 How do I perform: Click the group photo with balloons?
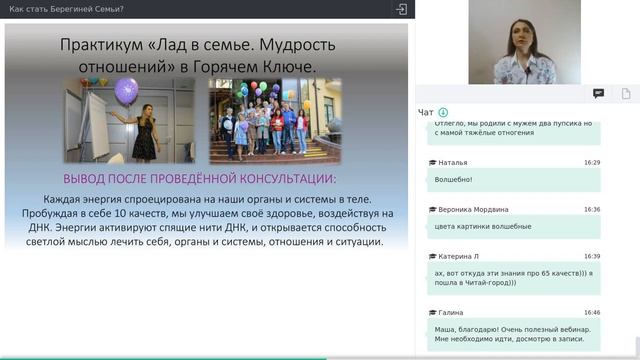click(275, 121)
